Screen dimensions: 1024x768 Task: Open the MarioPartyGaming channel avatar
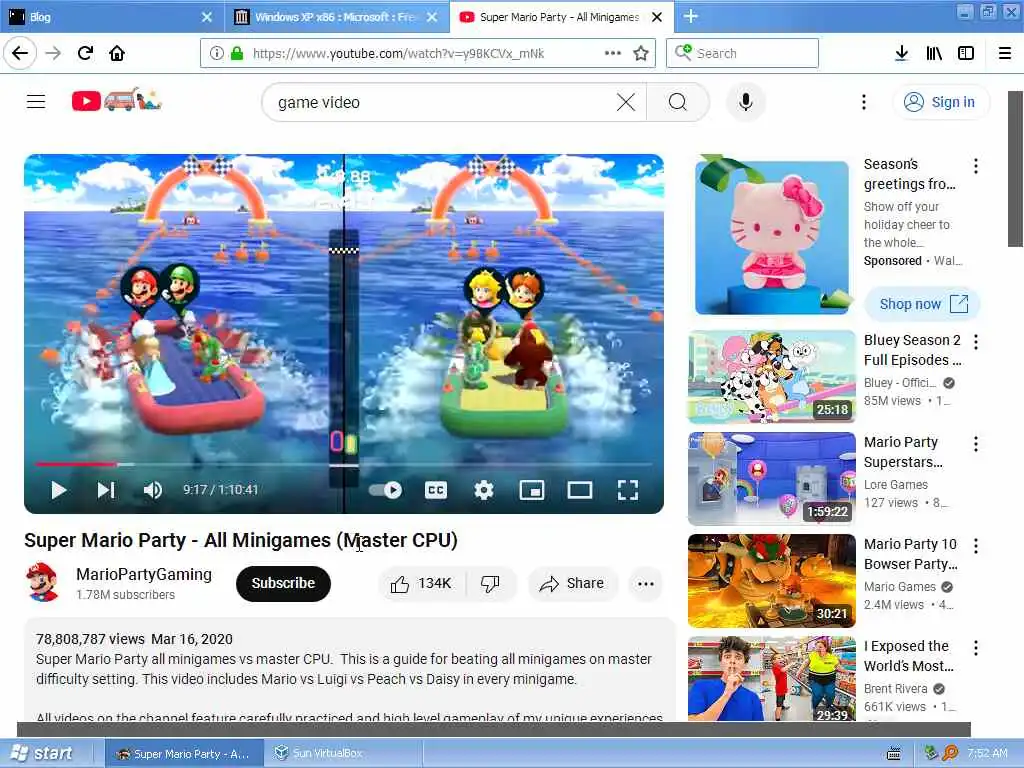pyautogui.click(x=42, y=583)
